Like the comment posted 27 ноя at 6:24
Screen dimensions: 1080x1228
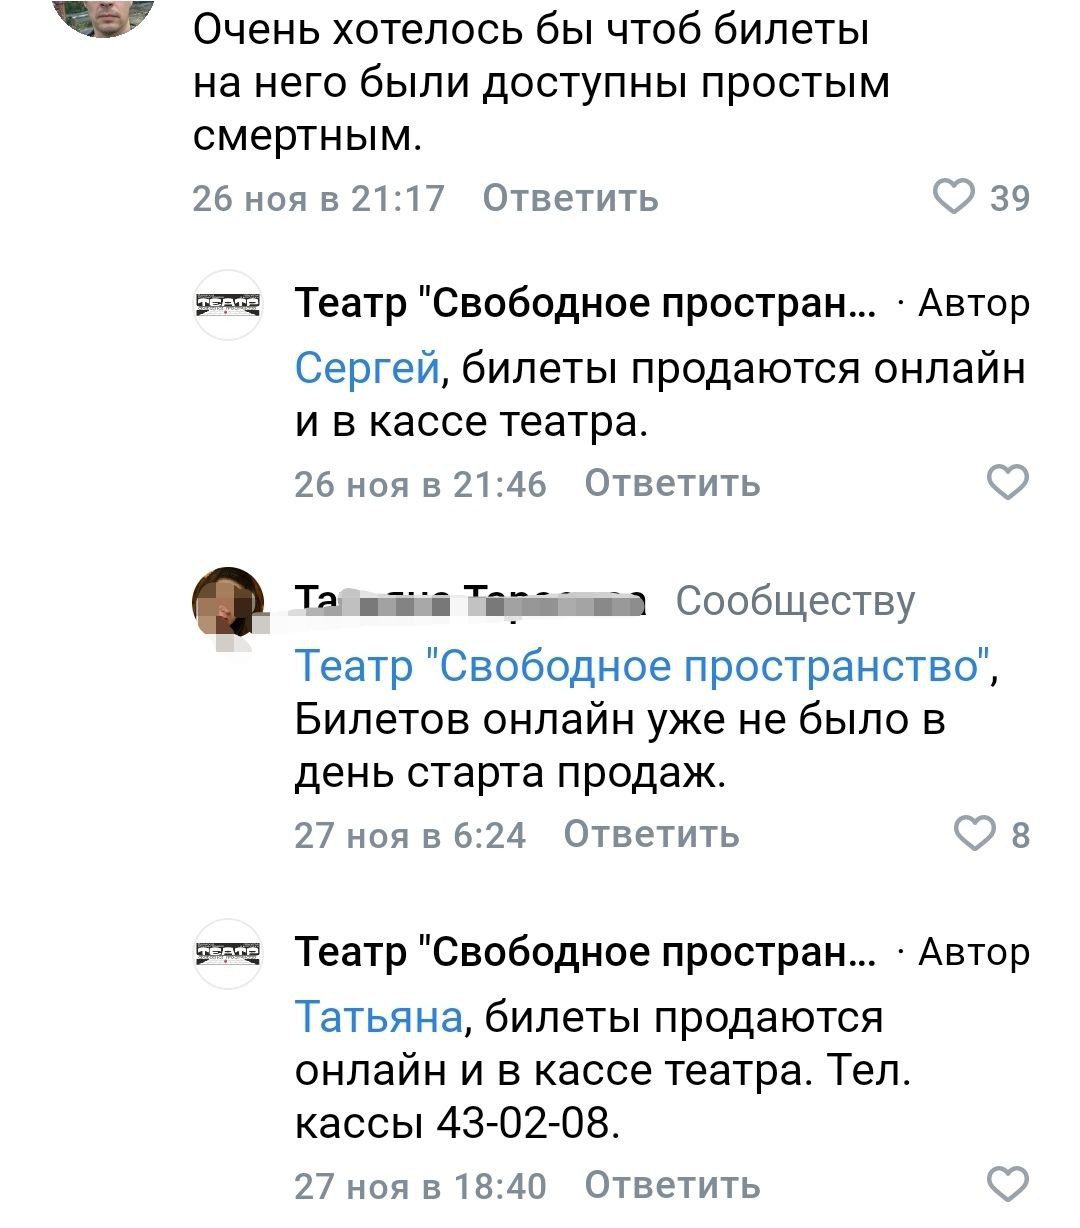(x=976, y=833)
